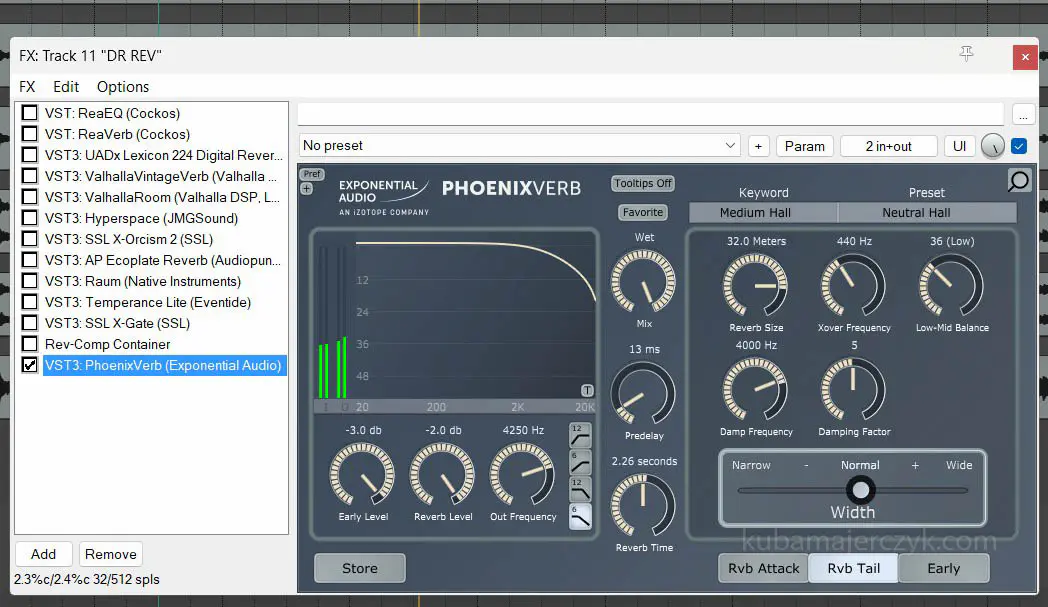Open the Medium Hall keyword selector
1048x607 pixels.
[755, 212]
